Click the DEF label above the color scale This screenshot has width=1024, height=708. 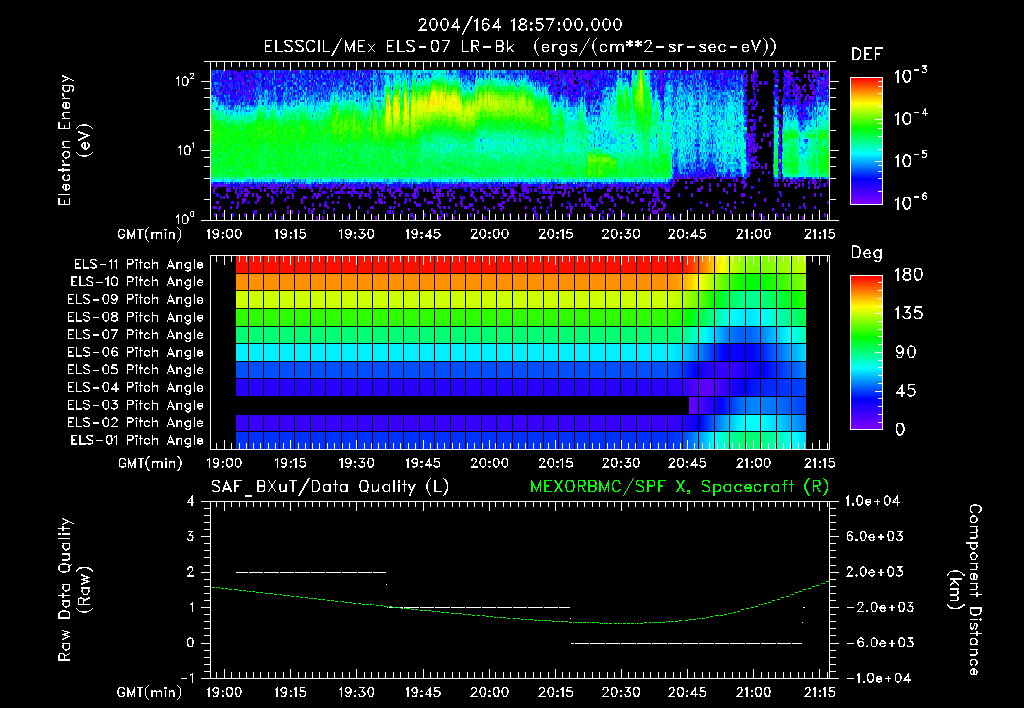click(x=867, y=54)
